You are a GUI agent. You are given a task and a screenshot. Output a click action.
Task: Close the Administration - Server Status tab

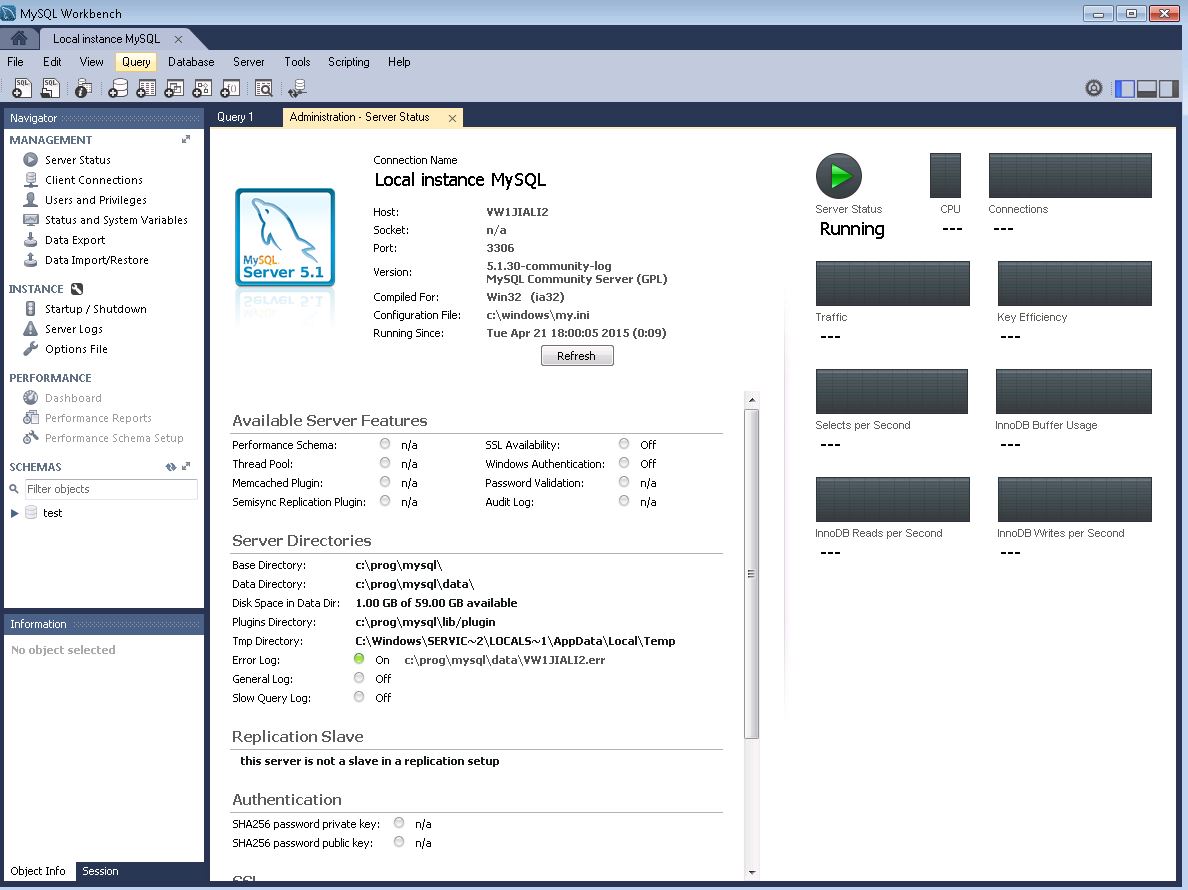point(452,118)
